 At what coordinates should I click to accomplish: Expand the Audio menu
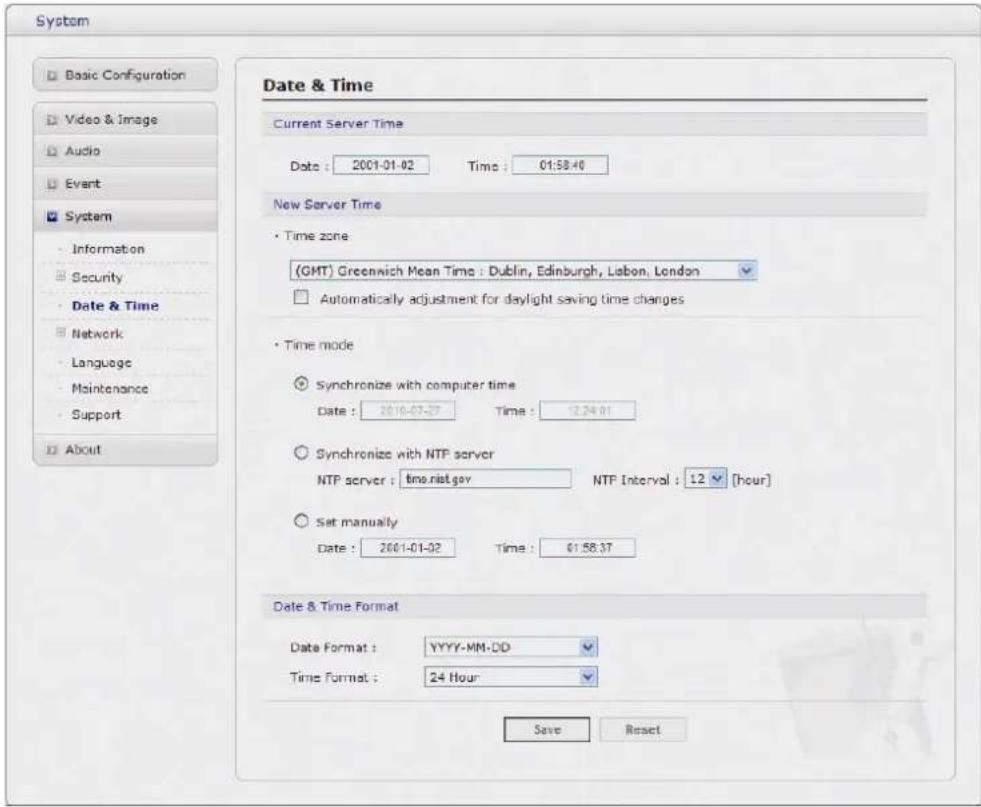point(125,151)
